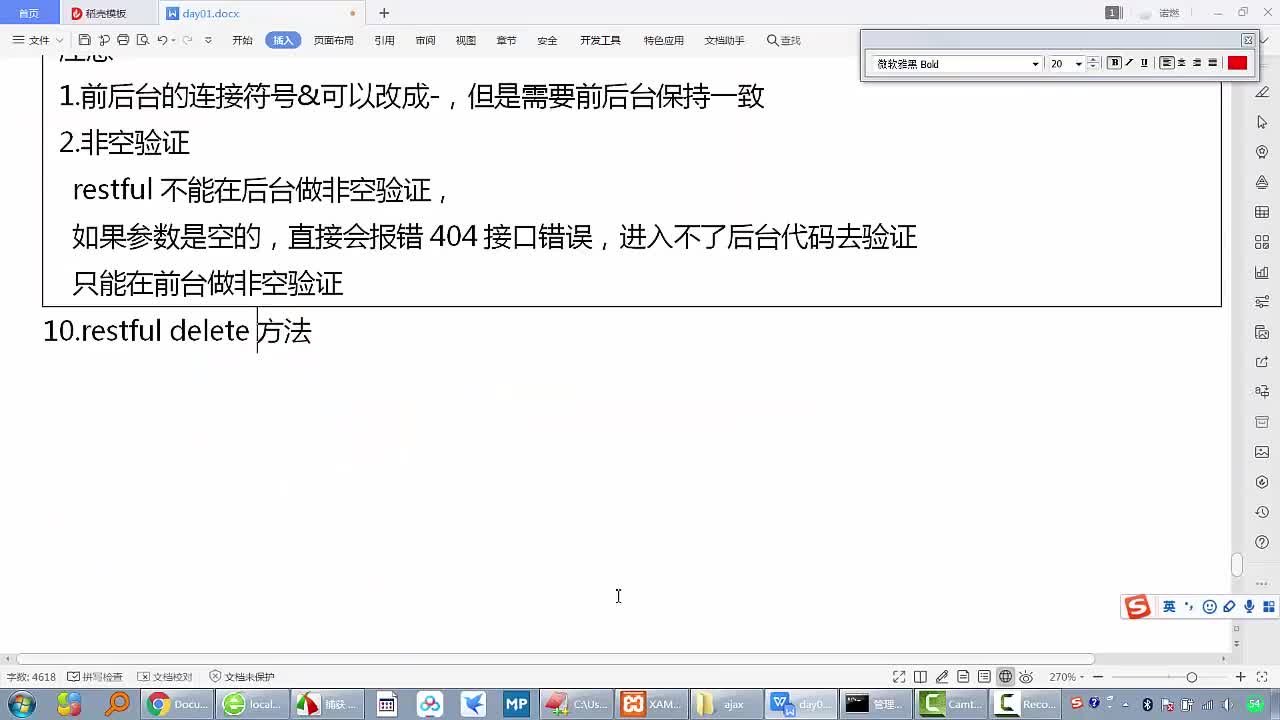Click the pen icon in right sidebar
The width and height of the screenshot is (1280, 720).
(x=1262, y=92)
